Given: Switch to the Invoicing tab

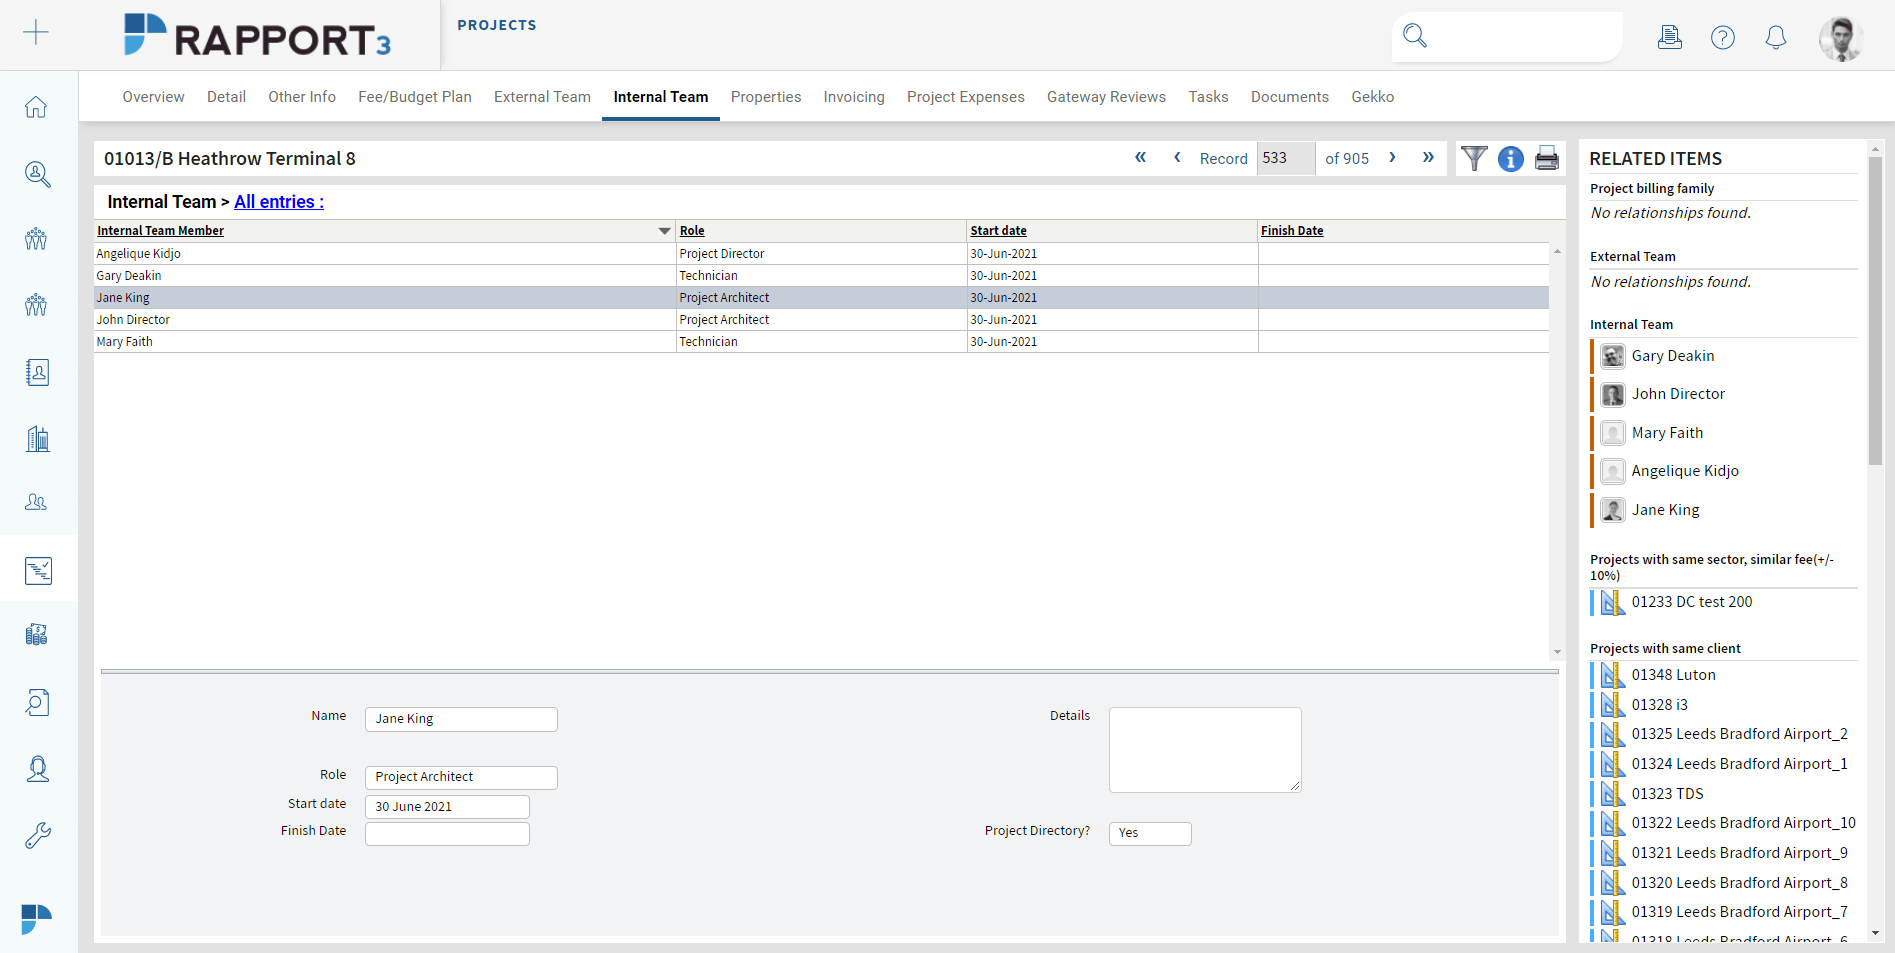Looking at the screenshot, I should tap(853, 96).
